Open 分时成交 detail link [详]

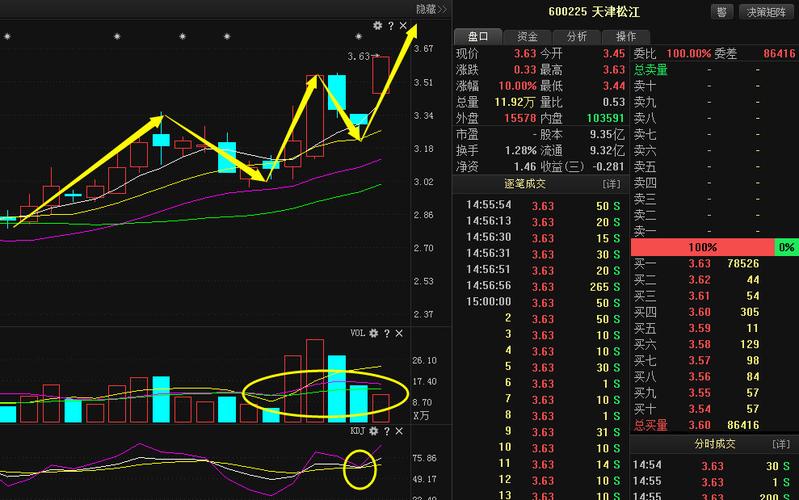tap(781, 444)
